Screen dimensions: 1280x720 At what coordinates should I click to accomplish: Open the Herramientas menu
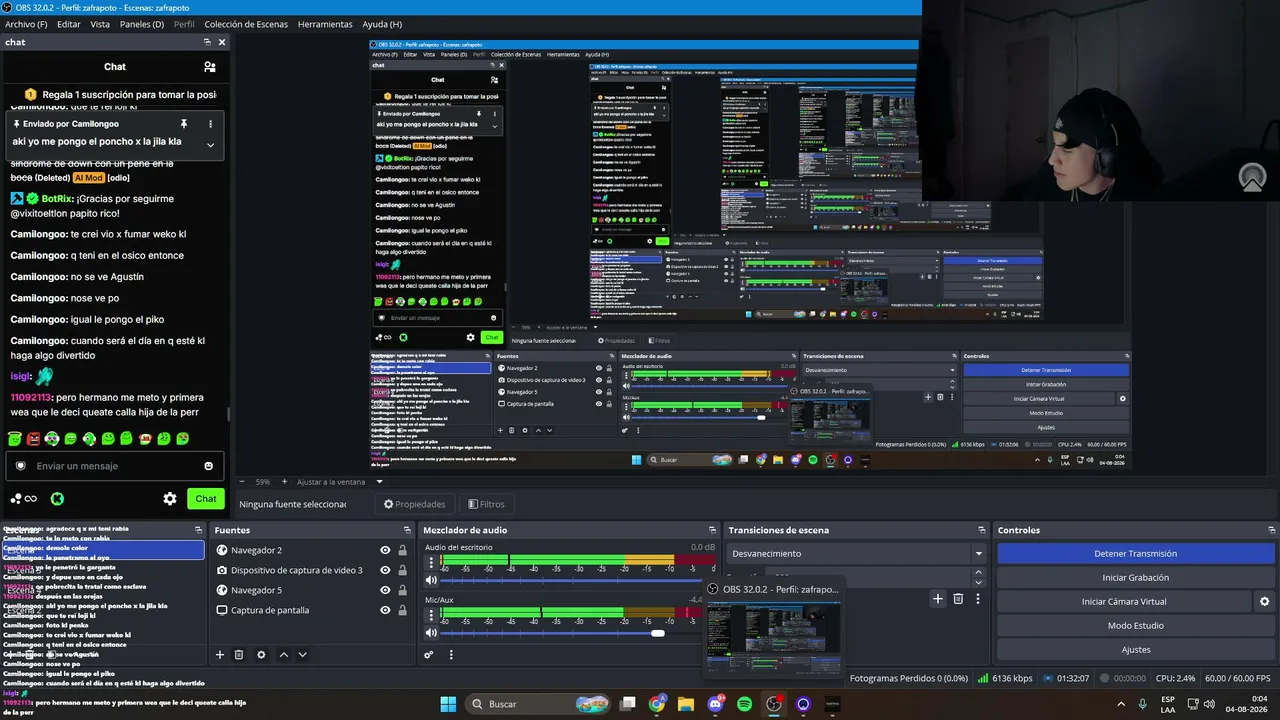[x=325, y=24]
